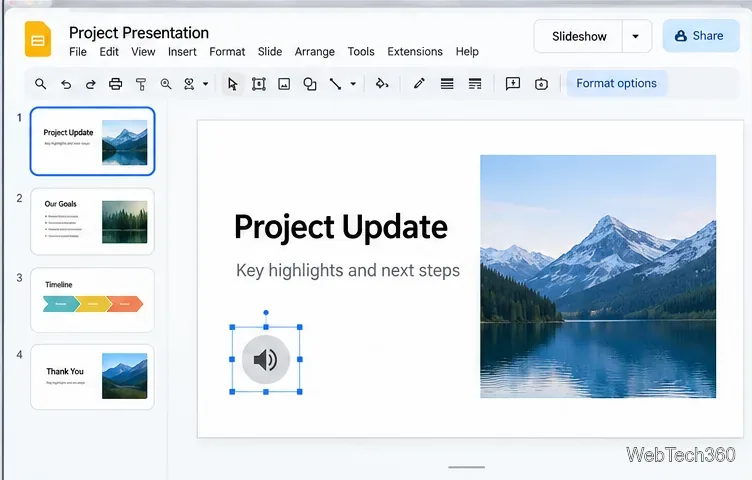Open Format options panel

click(x=616, y=83)
